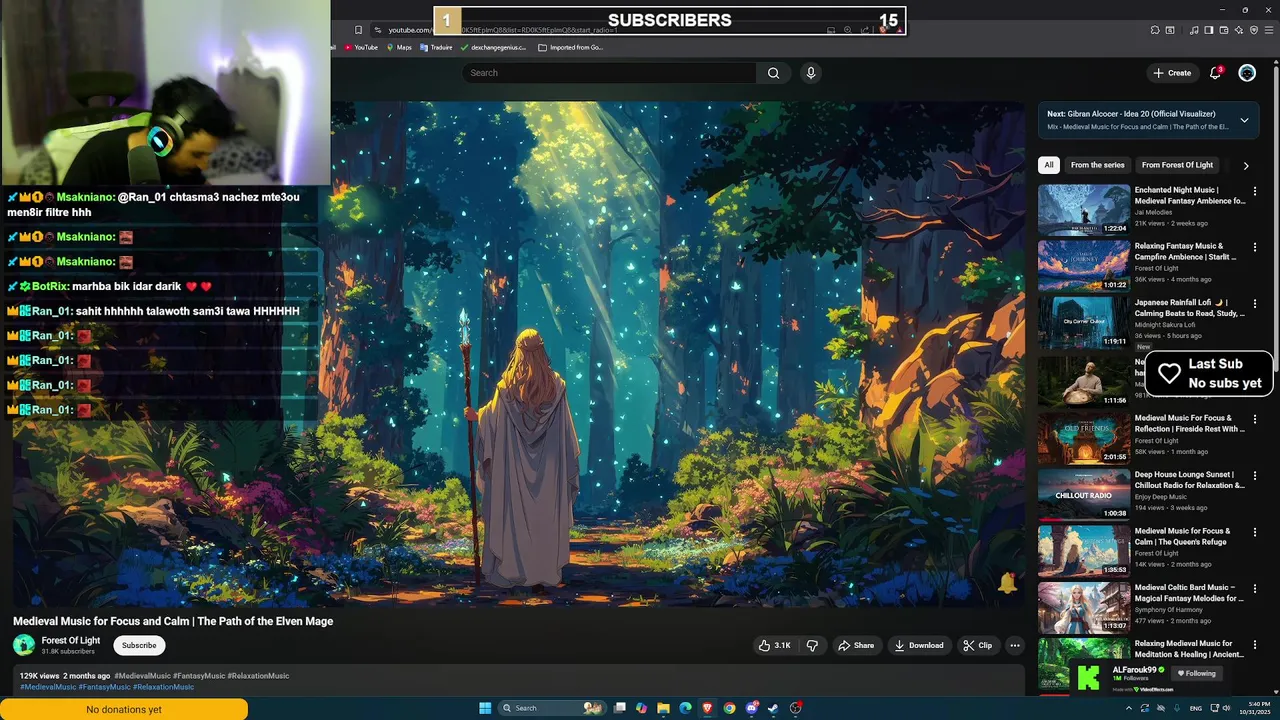Screen dimensions: 1280x720
Task: Open the YouTube bookmark in bookmarks bar
Action: [361, 47]
